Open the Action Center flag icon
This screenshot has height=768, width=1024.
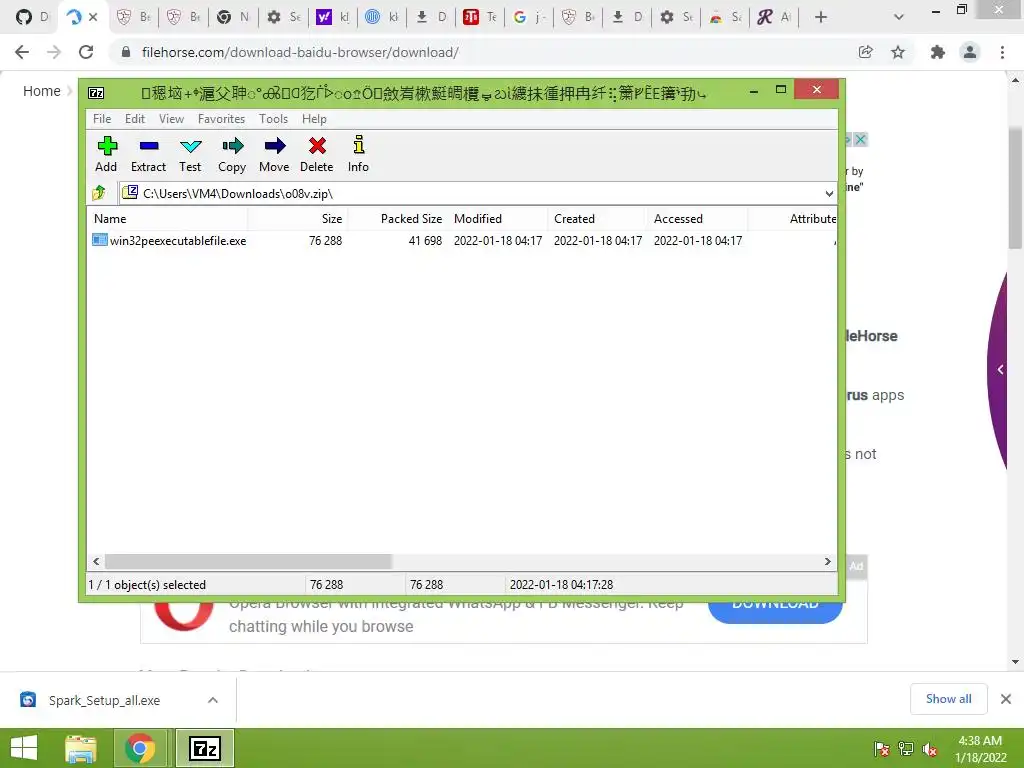click(x=881, y=749)
